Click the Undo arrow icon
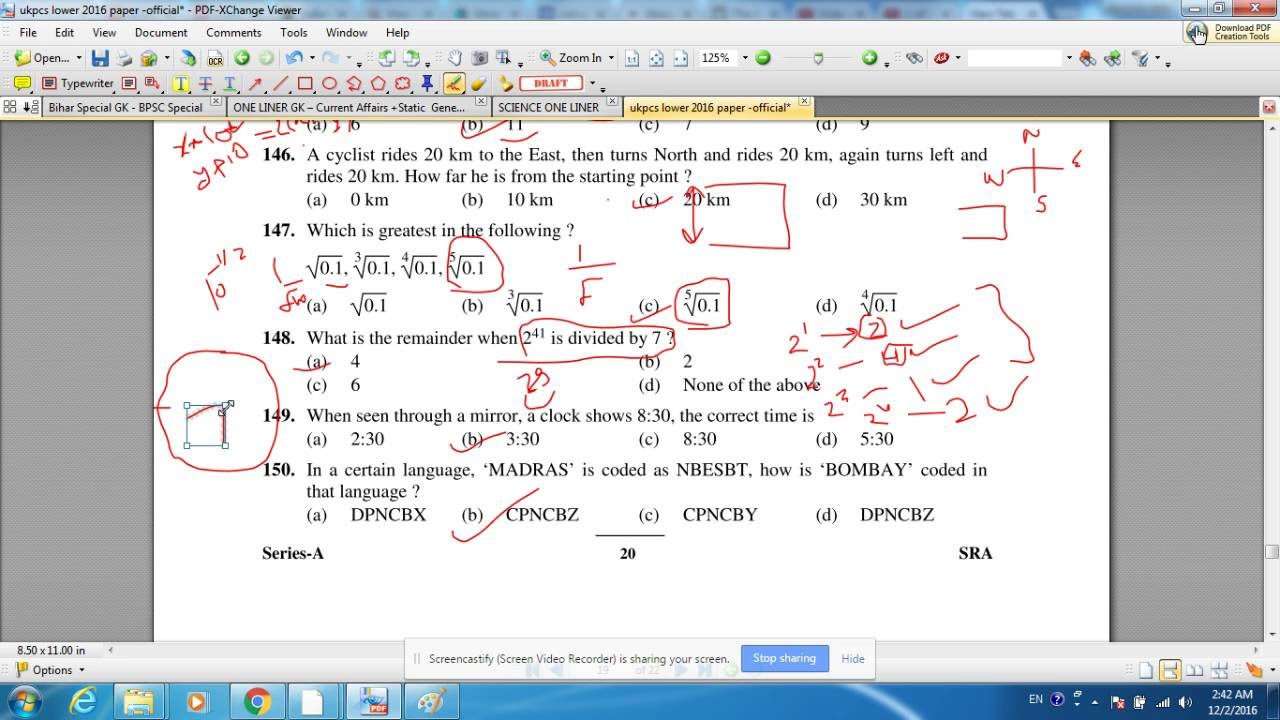 (x=294, y=58)
